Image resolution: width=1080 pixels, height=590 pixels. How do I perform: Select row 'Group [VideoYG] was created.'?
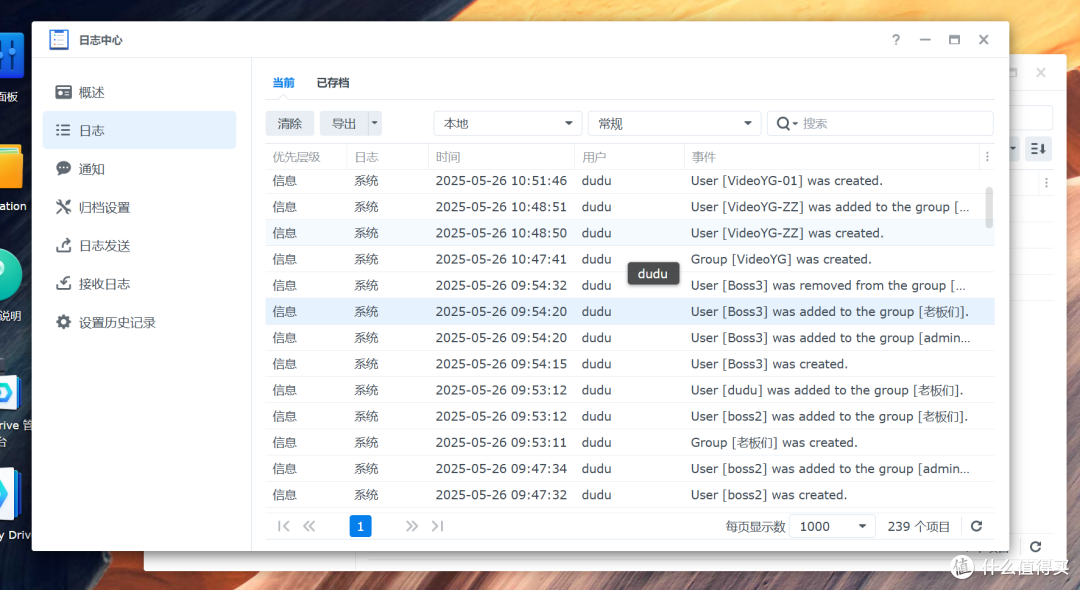point(630,260)
